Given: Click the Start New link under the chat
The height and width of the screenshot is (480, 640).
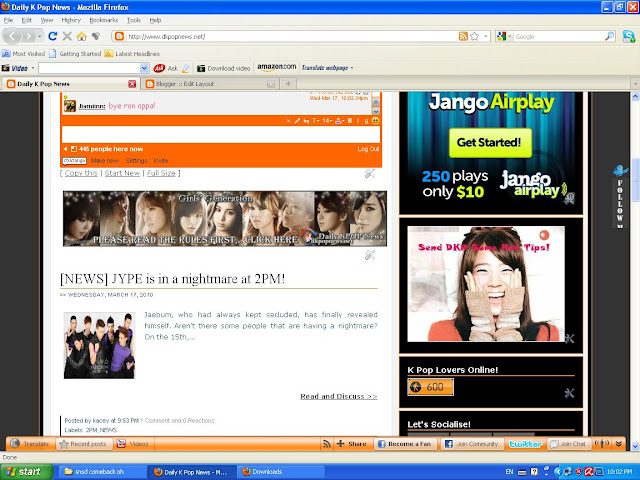Looking at the screenshot, I should point(122,173).
